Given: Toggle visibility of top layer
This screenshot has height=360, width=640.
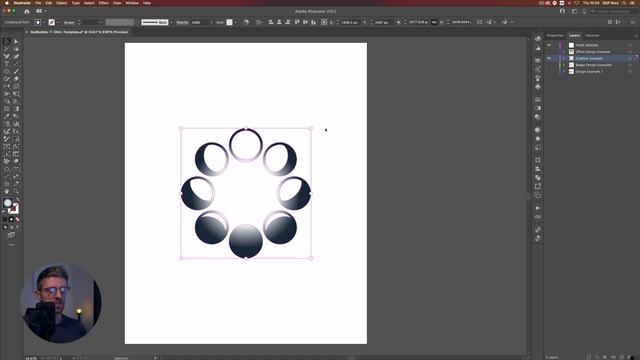Looking at the screenshot, I should coord(549,45).
